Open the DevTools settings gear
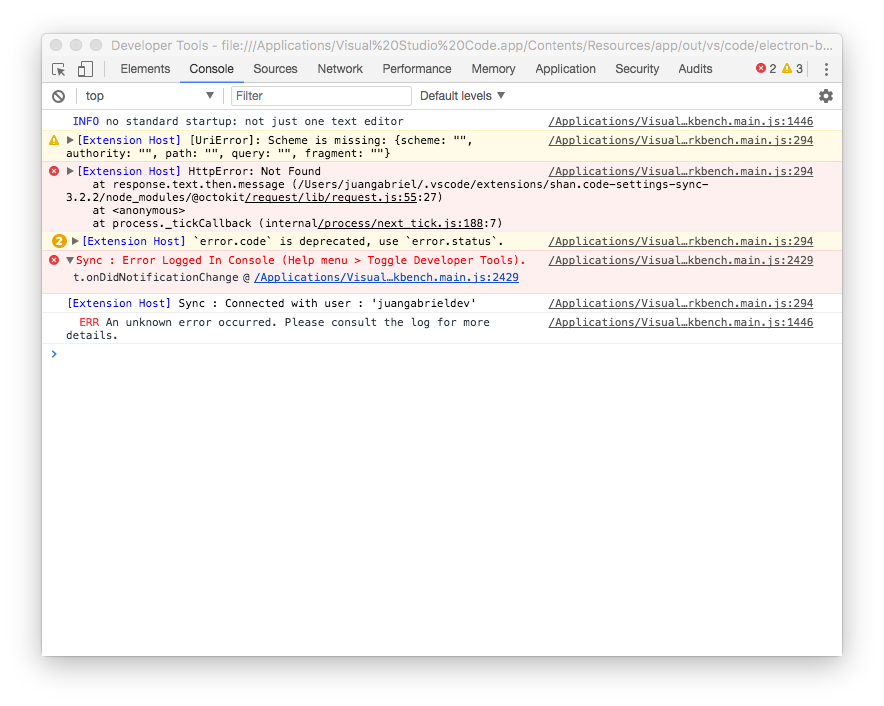Image resolution: width=884 pixels, height=706 pixels. click(826, 95)
